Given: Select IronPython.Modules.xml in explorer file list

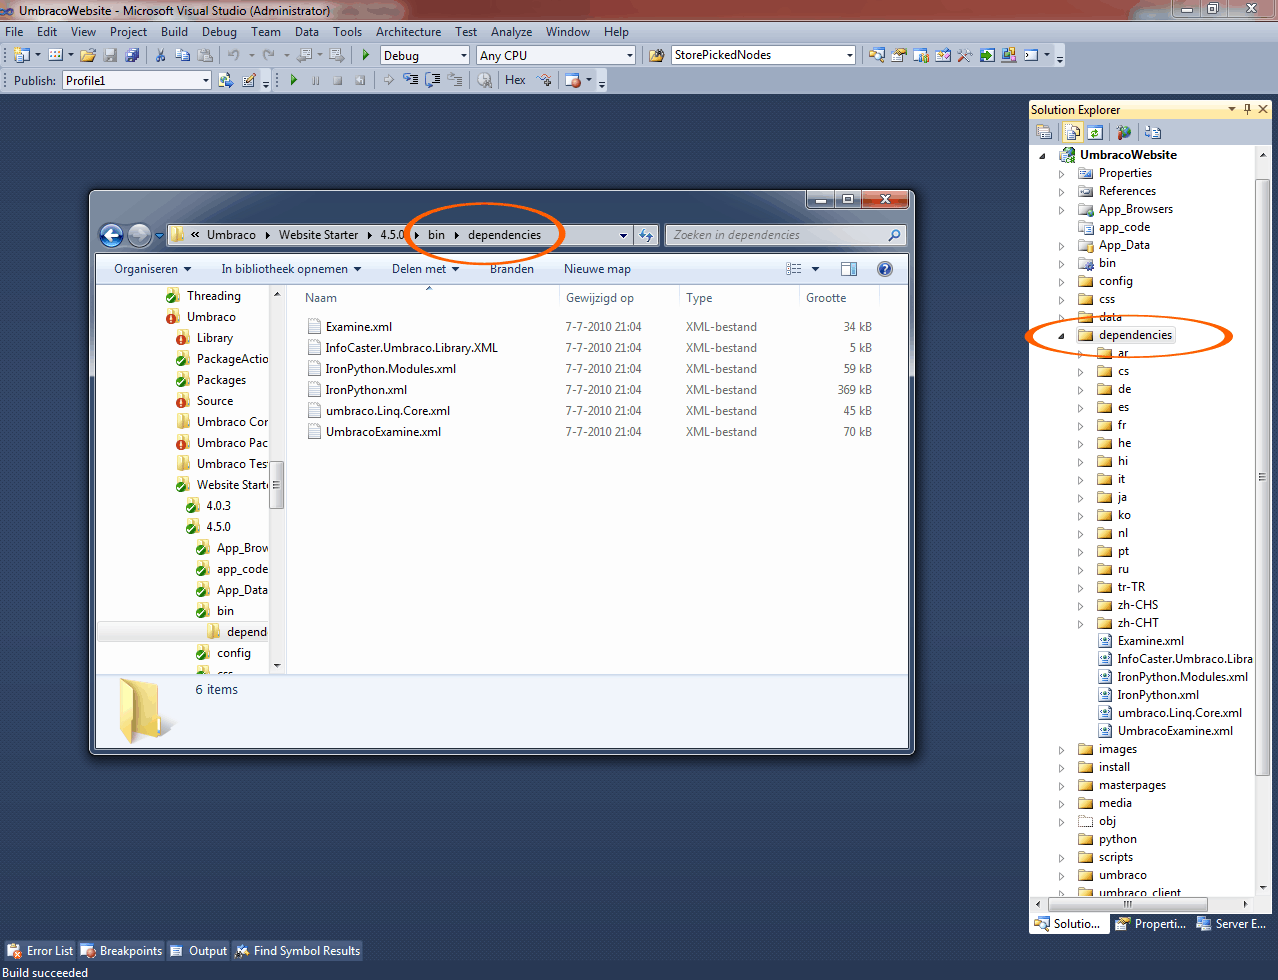Looking at the screenshot, I should tap(390, 369).
